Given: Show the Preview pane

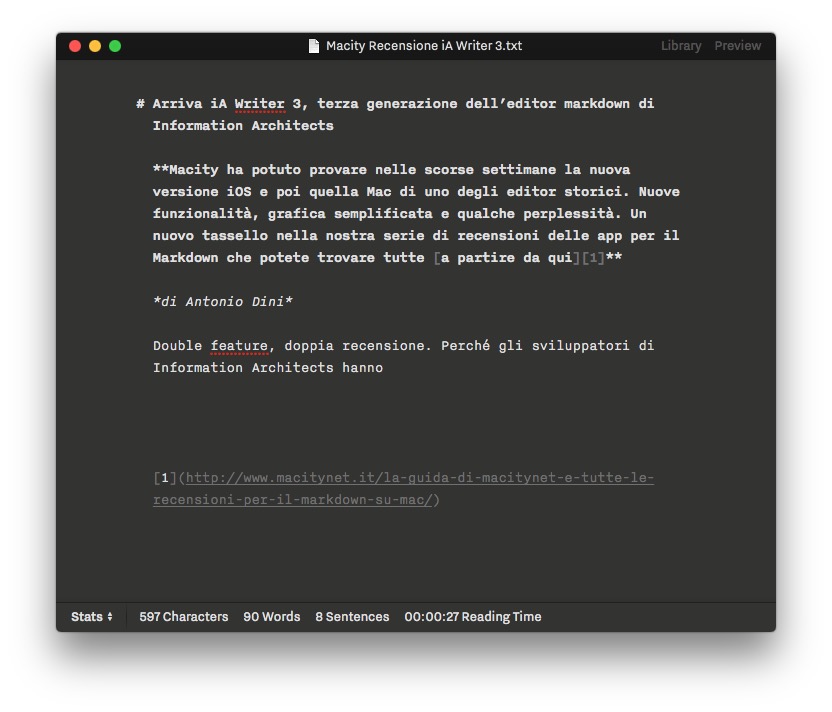Looking at the screenshot, I should 738,46.
